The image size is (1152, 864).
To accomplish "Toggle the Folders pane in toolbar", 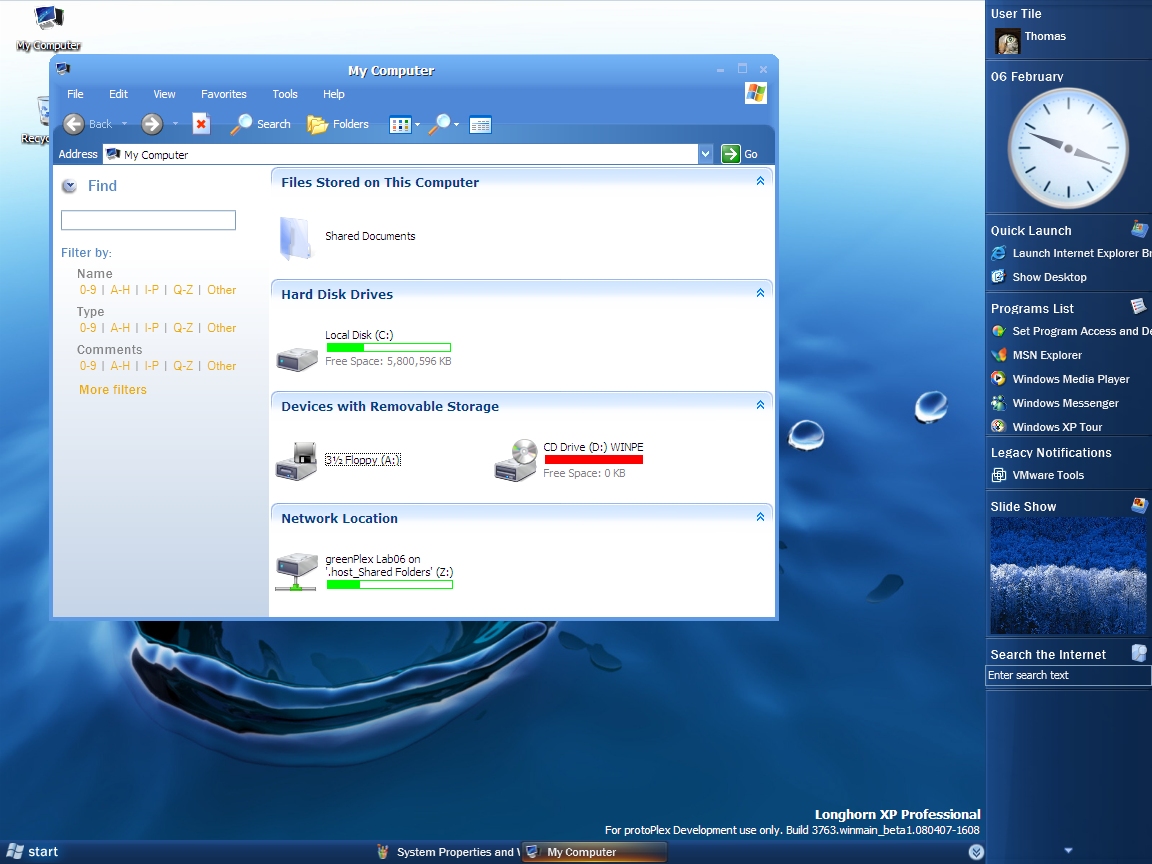I will [338, 124].
